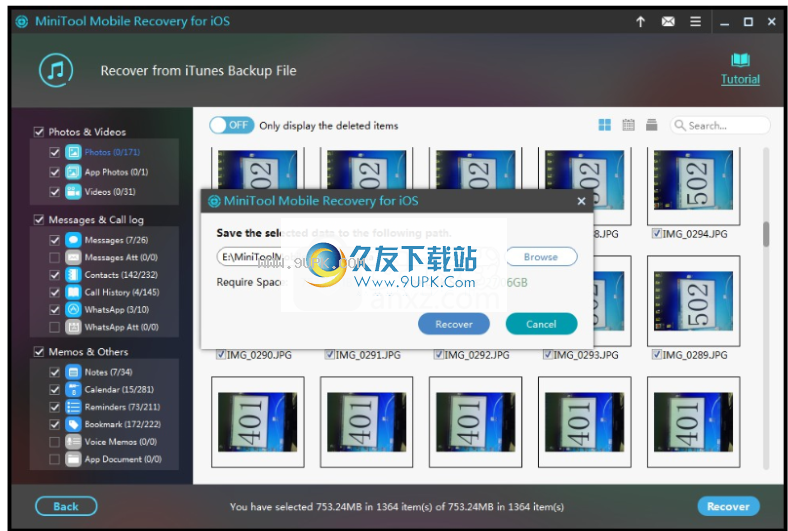Select Bookmark (172/222) category label

(x=123, y=424)
